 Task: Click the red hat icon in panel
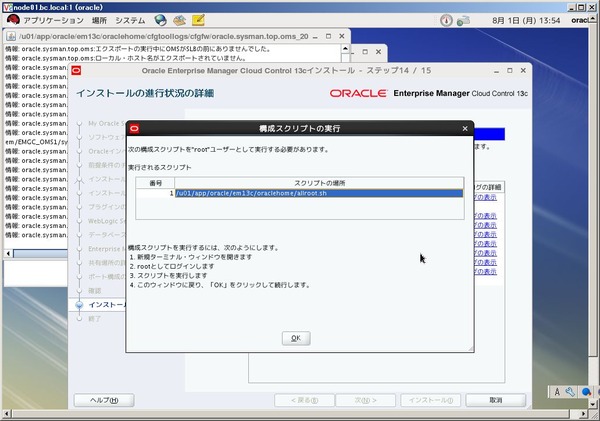click(13, 20)
